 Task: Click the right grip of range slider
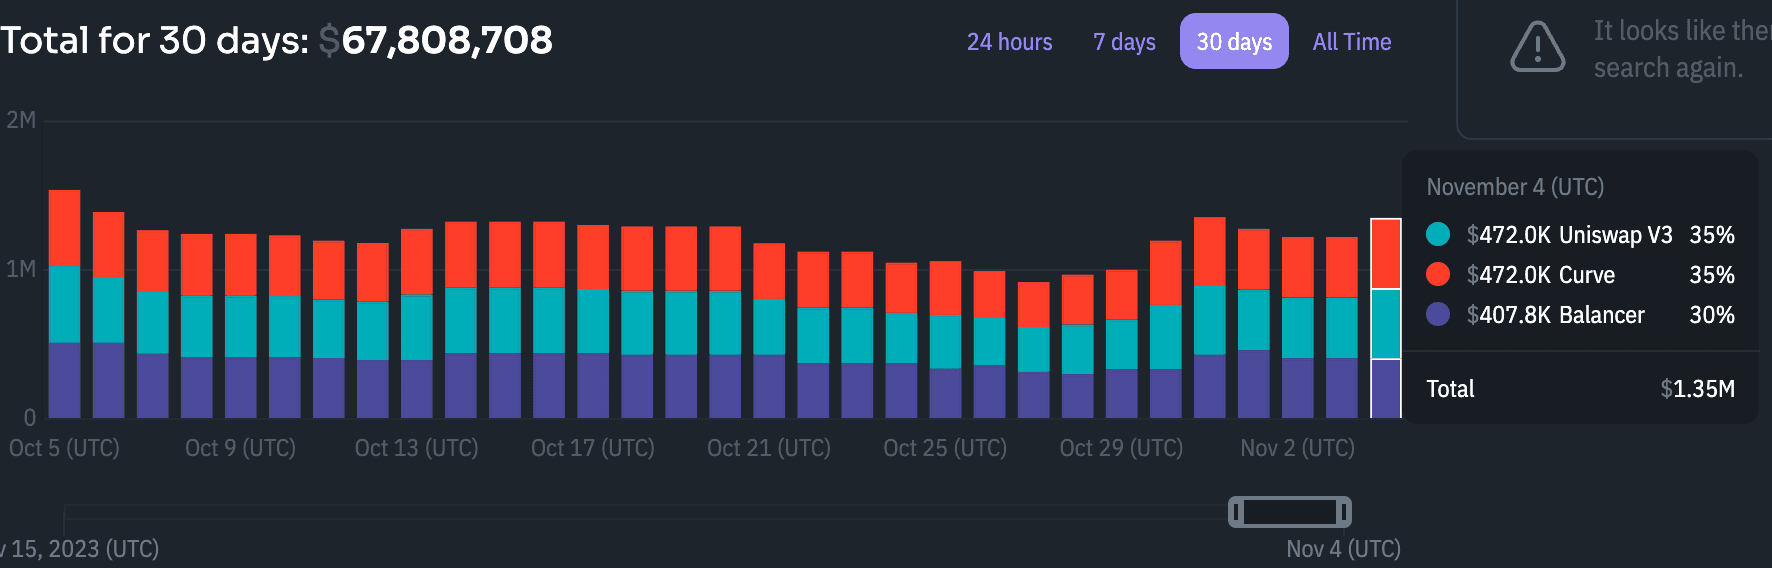(1344, 512)
